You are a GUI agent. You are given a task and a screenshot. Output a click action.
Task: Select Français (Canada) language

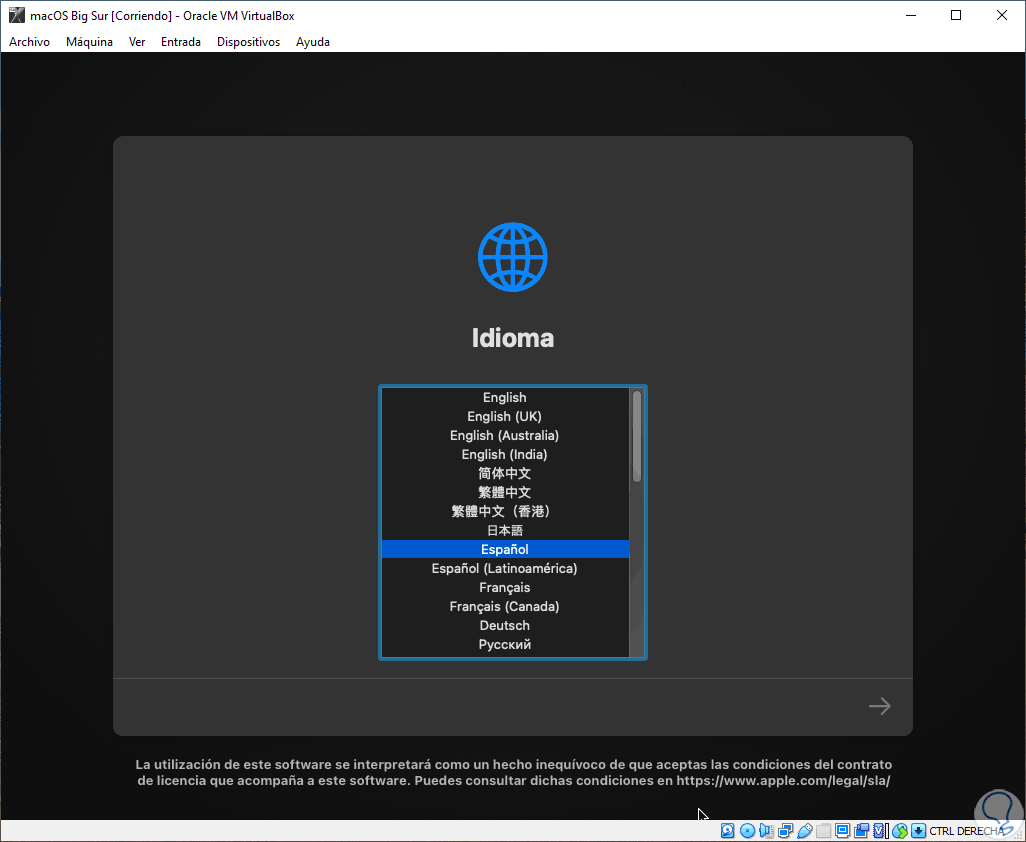(x=504, y=606)
